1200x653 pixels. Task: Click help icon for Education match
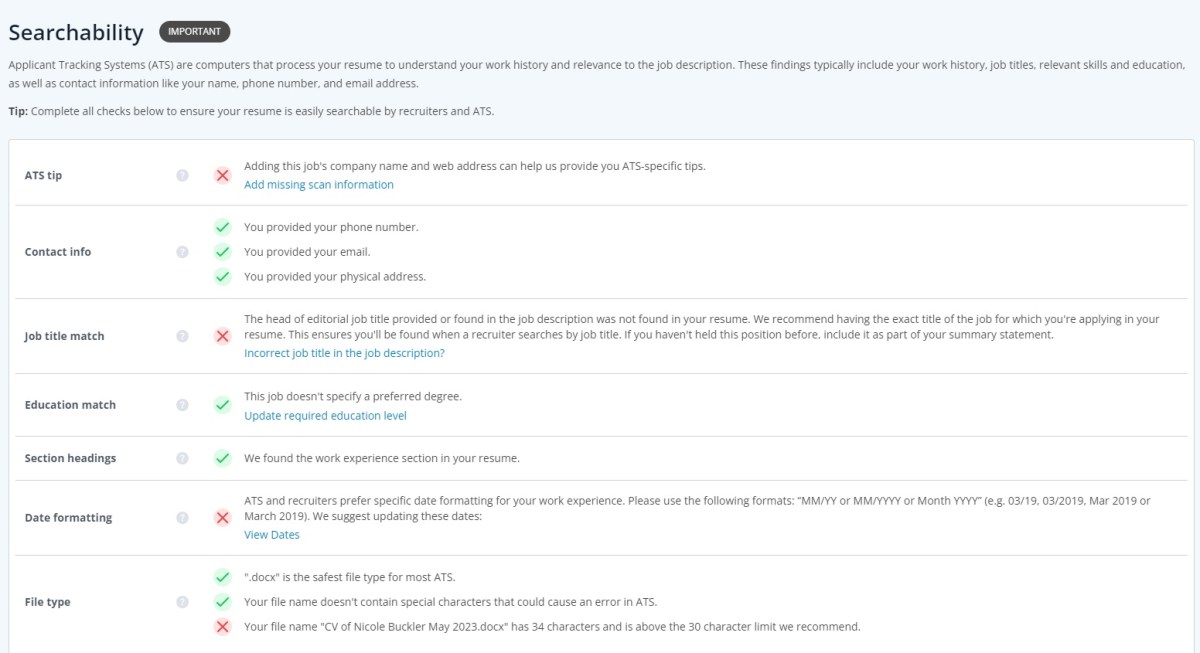(x=182, y=405)
